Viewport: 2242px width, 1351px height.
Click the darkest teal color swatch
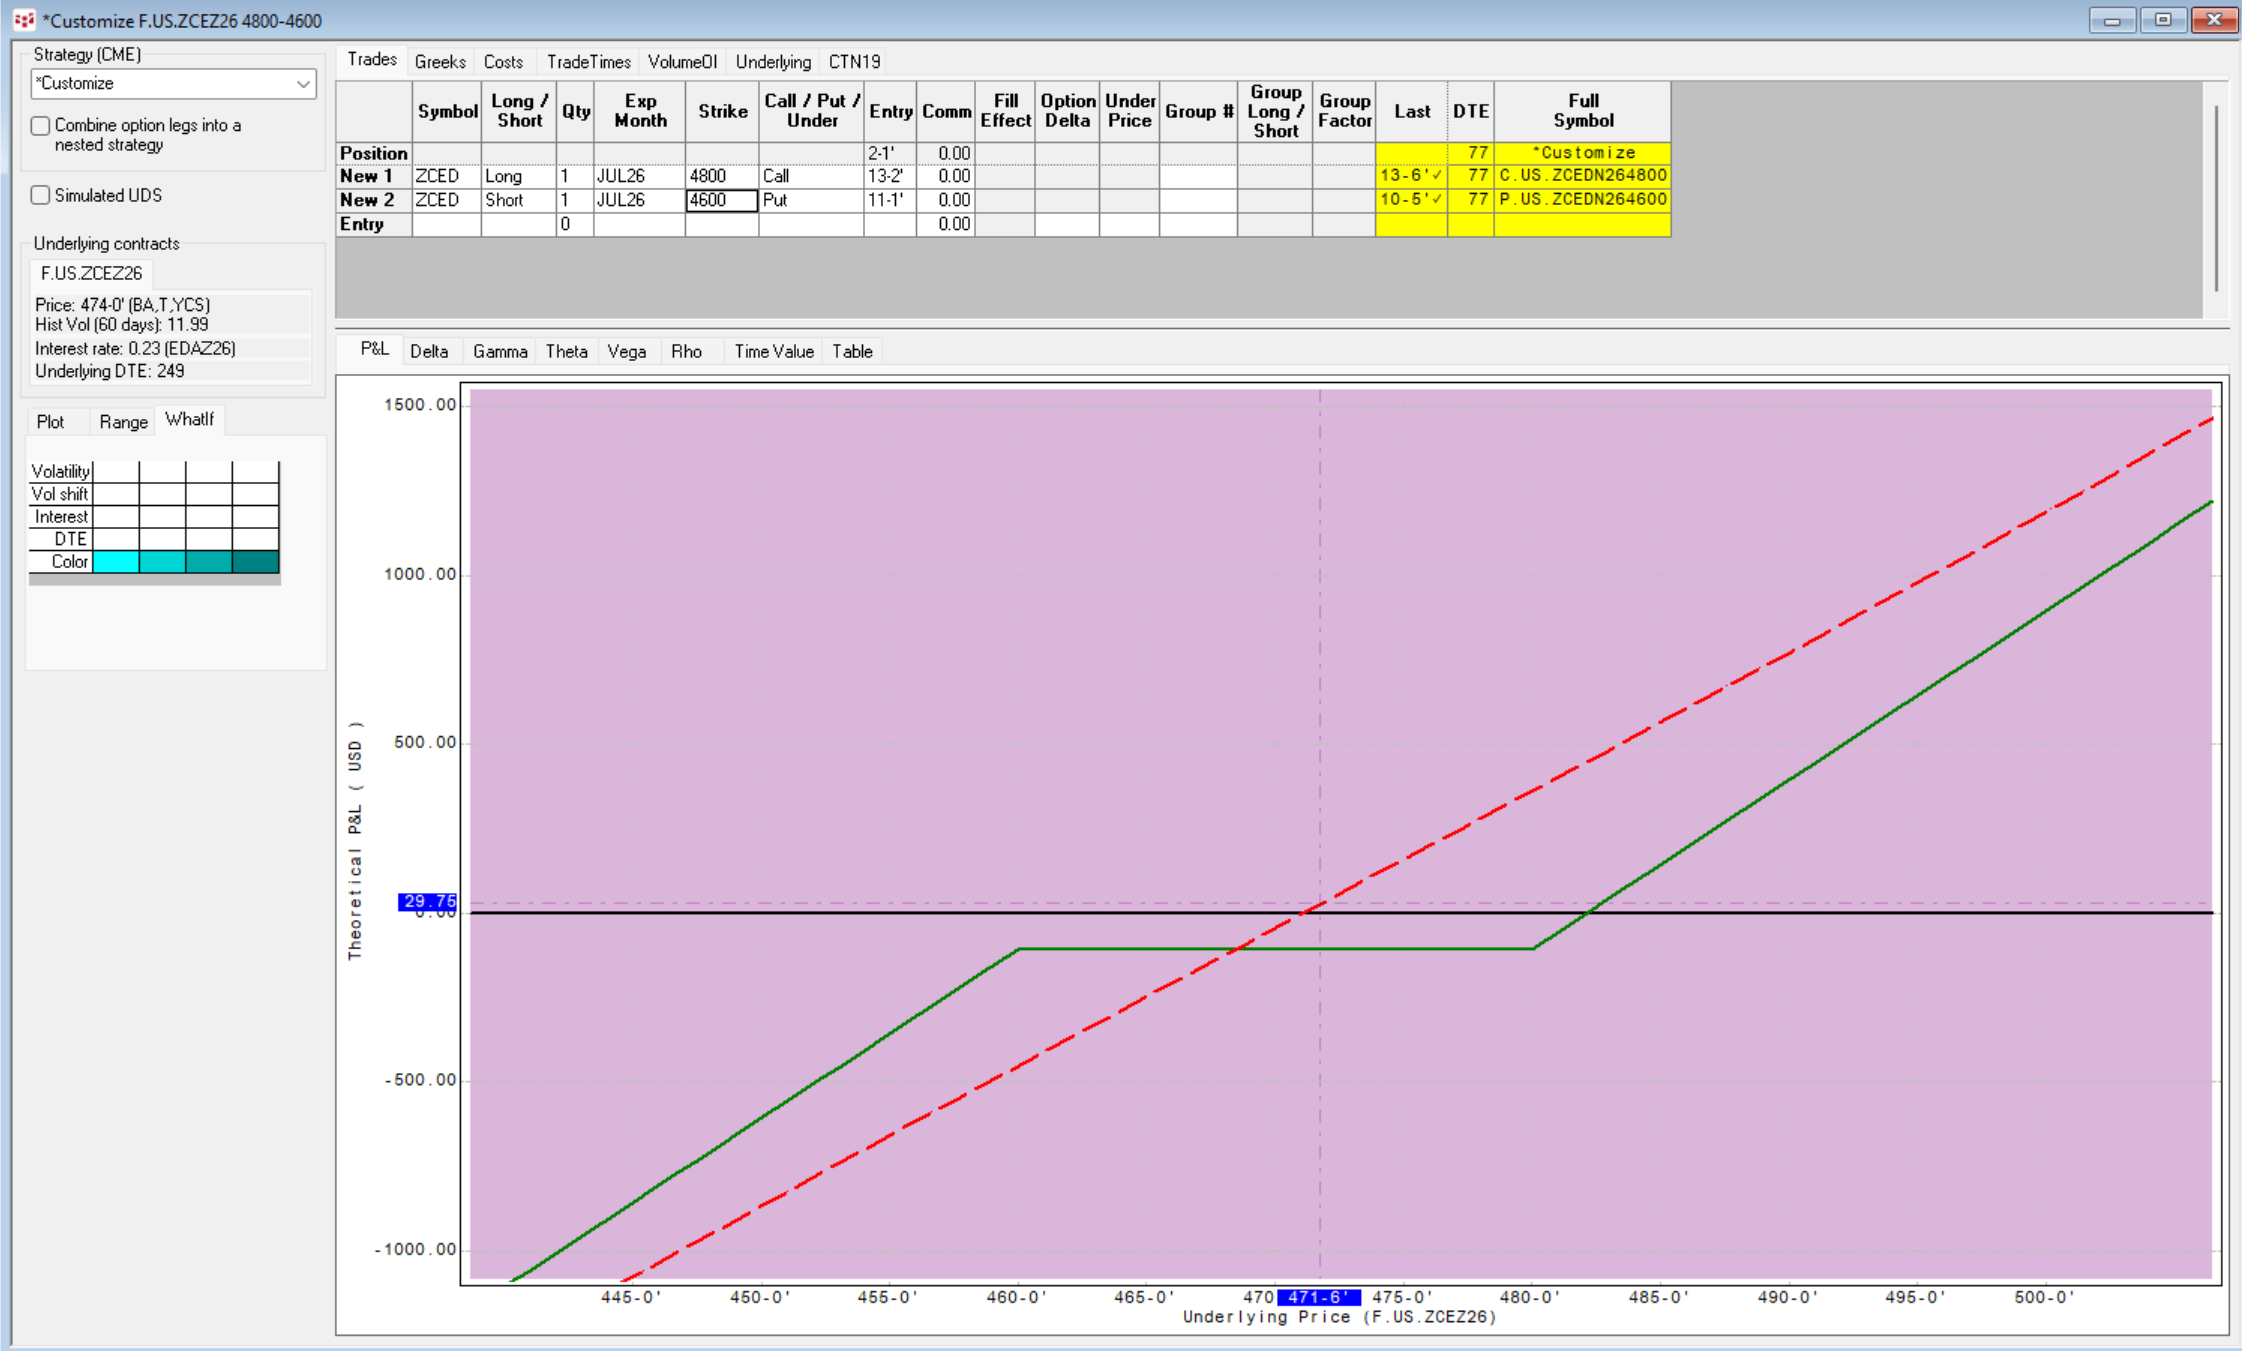[x=255, y=562]
